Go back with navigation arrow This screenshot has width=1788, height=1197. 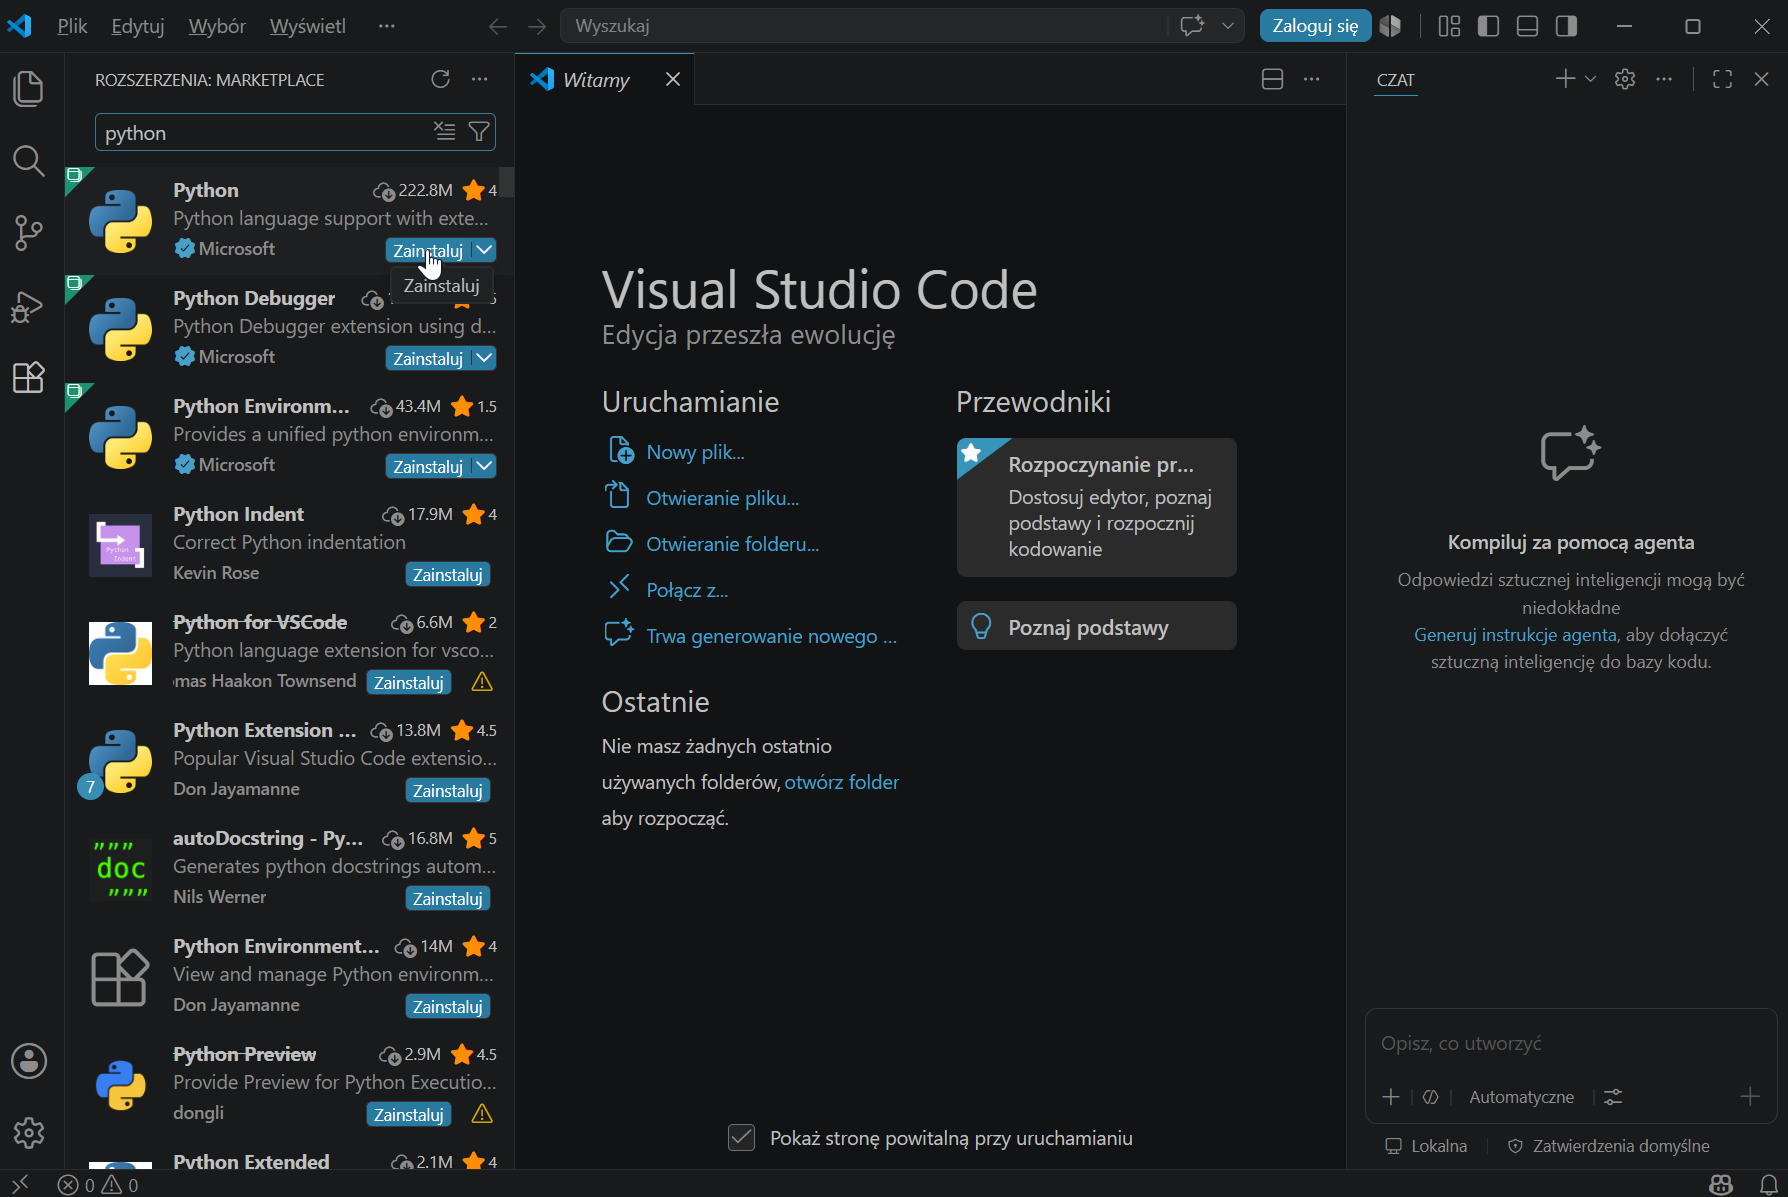coord(498,26)
